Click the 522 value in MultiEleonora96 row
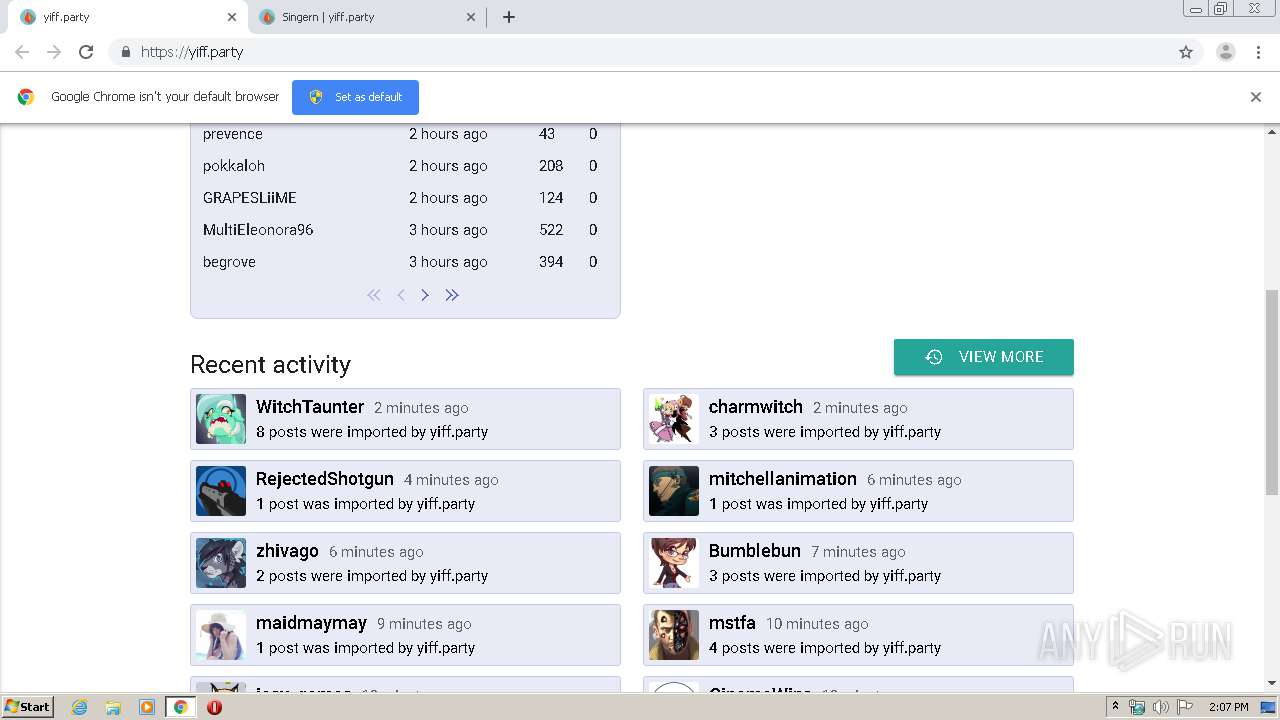Screen dimensions: 1280x720 (551, 230)
